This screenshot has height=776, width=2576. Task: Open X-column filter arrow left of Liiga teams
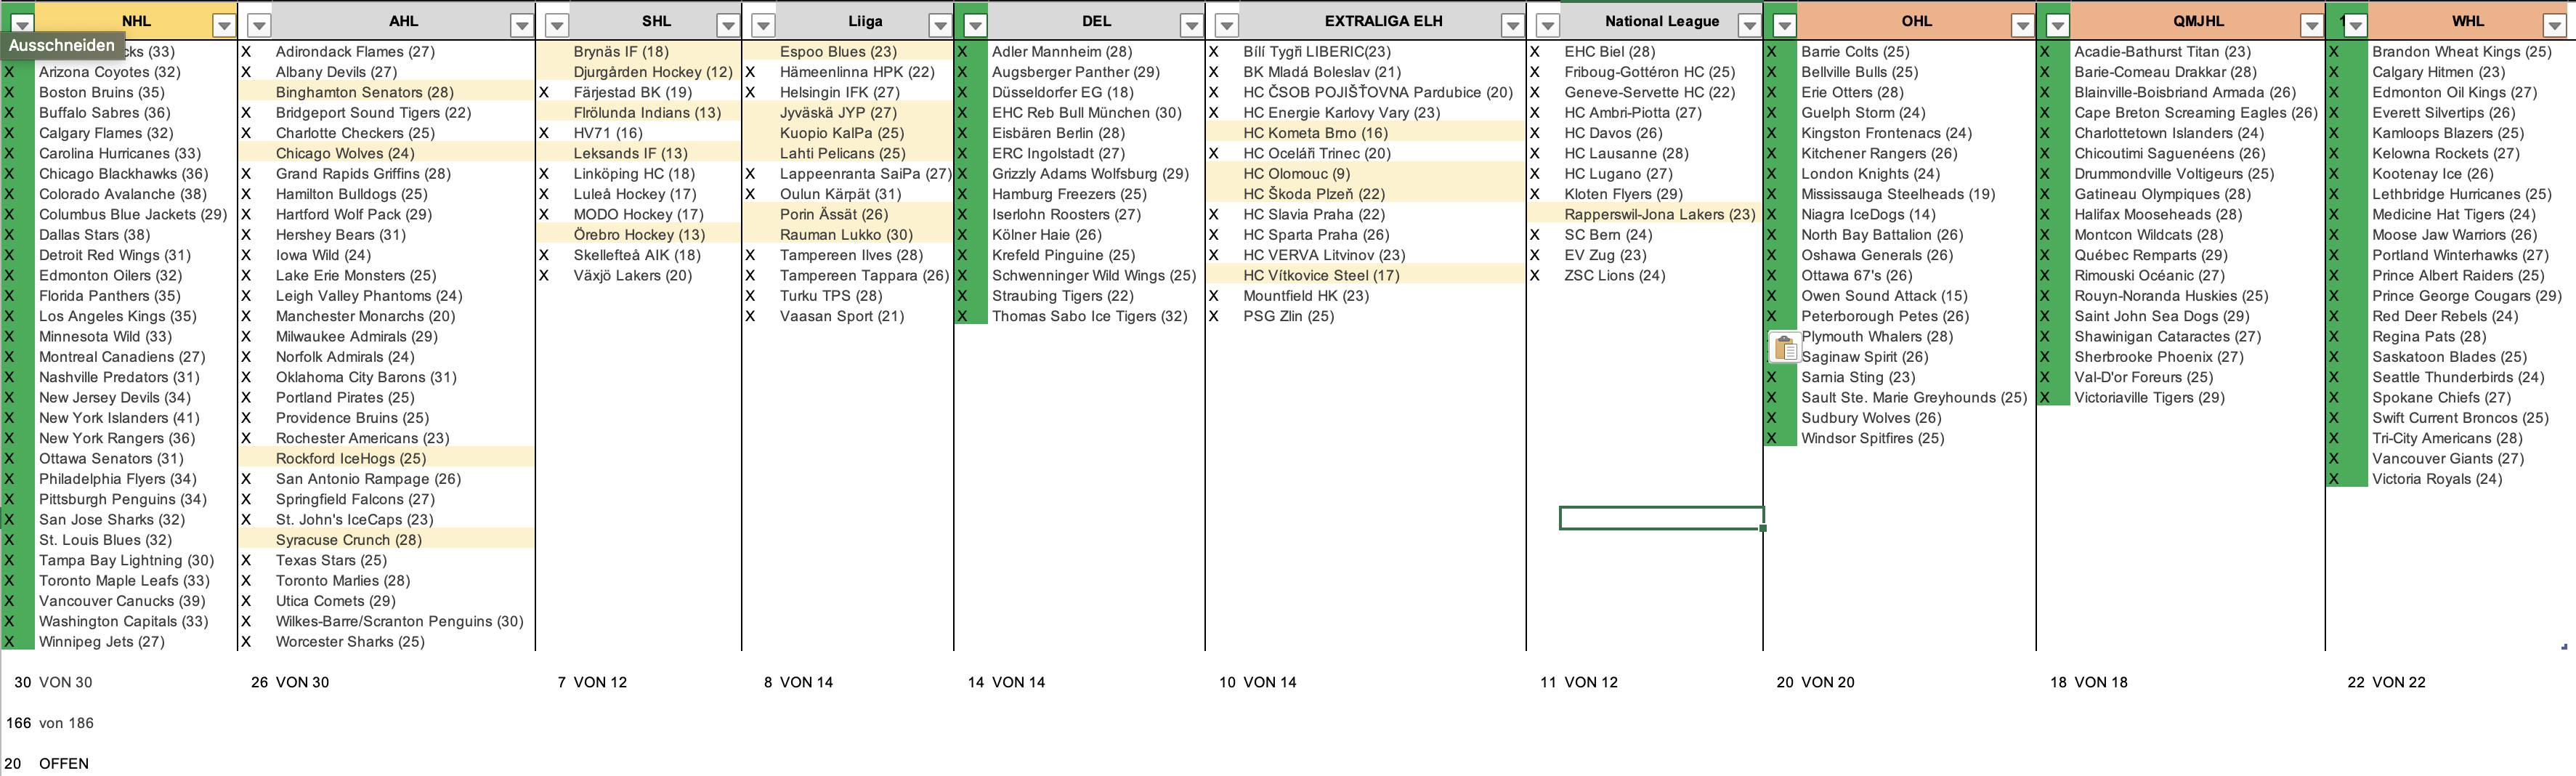[763, 25]
